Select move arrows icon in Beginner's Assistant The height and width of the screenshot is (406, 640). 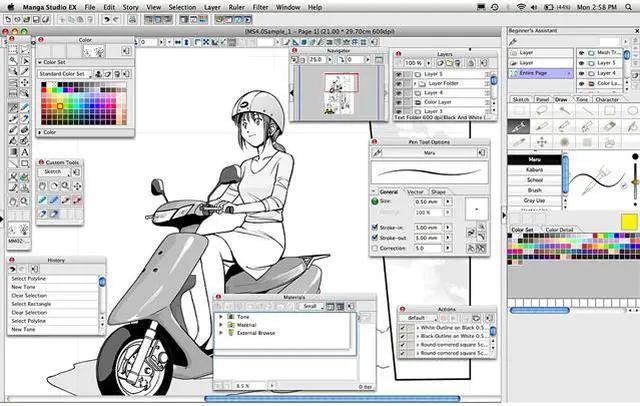click(x=542, y=142)
